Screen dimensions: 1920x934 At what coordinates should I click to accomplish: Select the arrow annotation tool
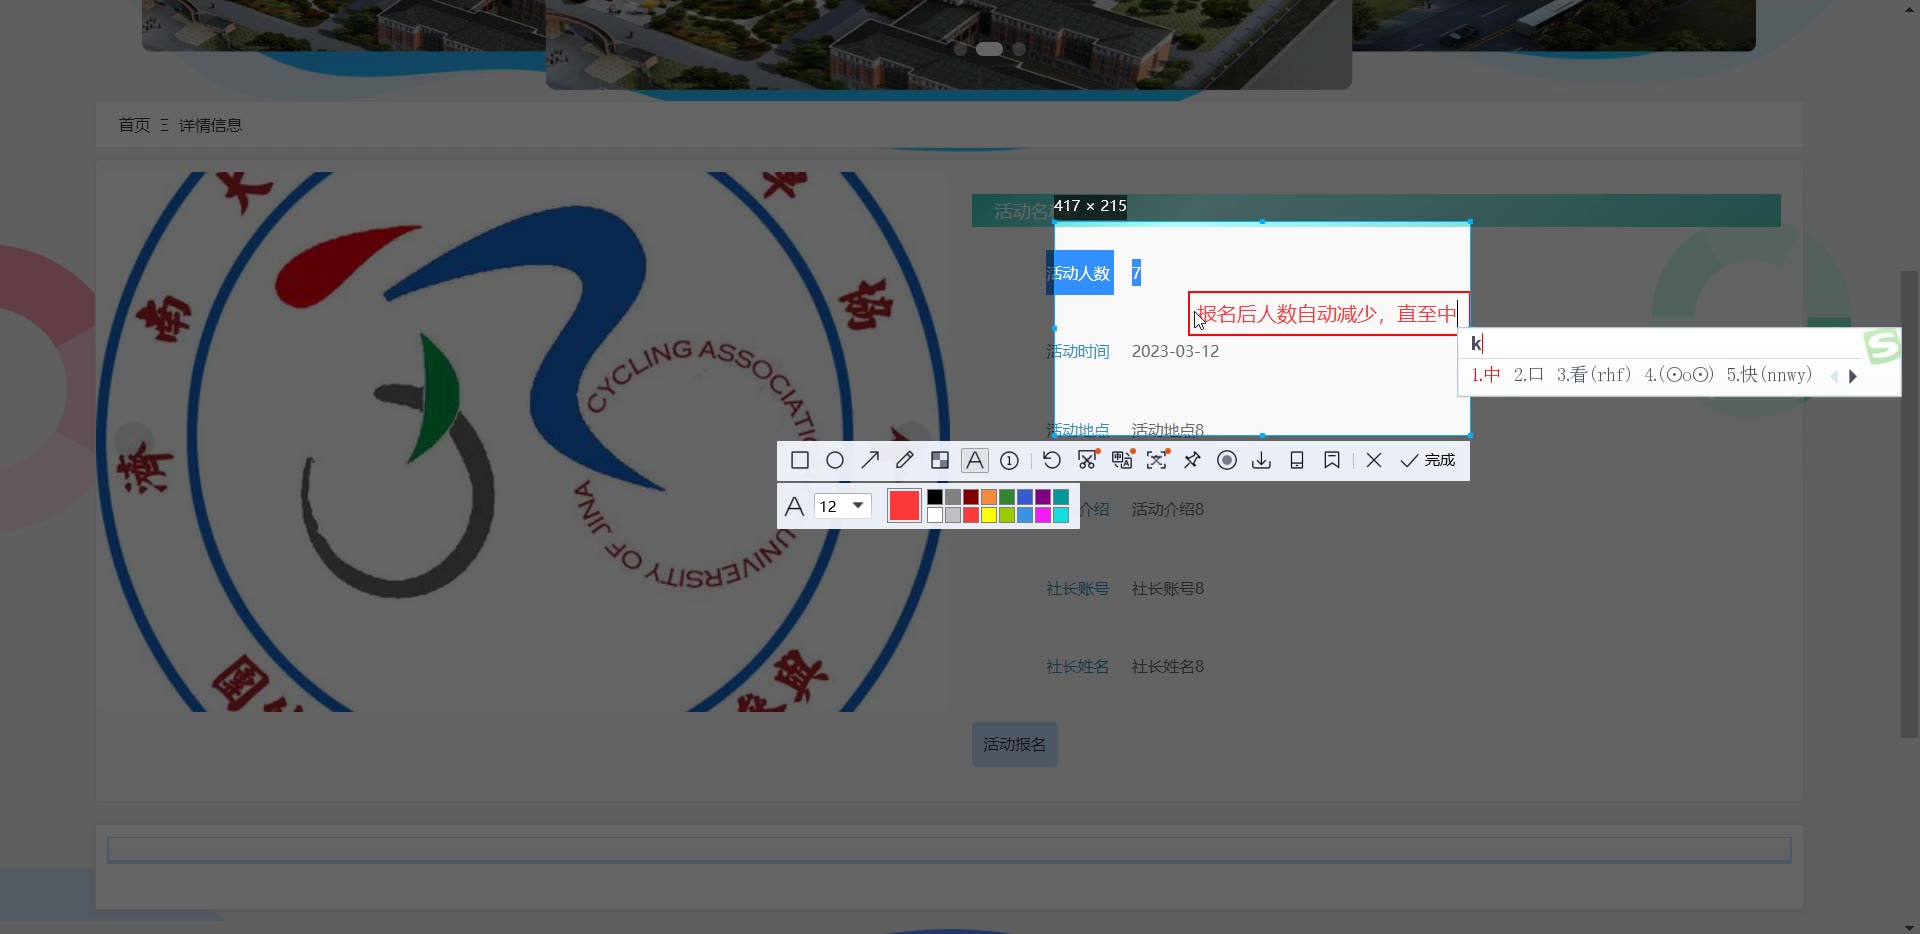870,460
